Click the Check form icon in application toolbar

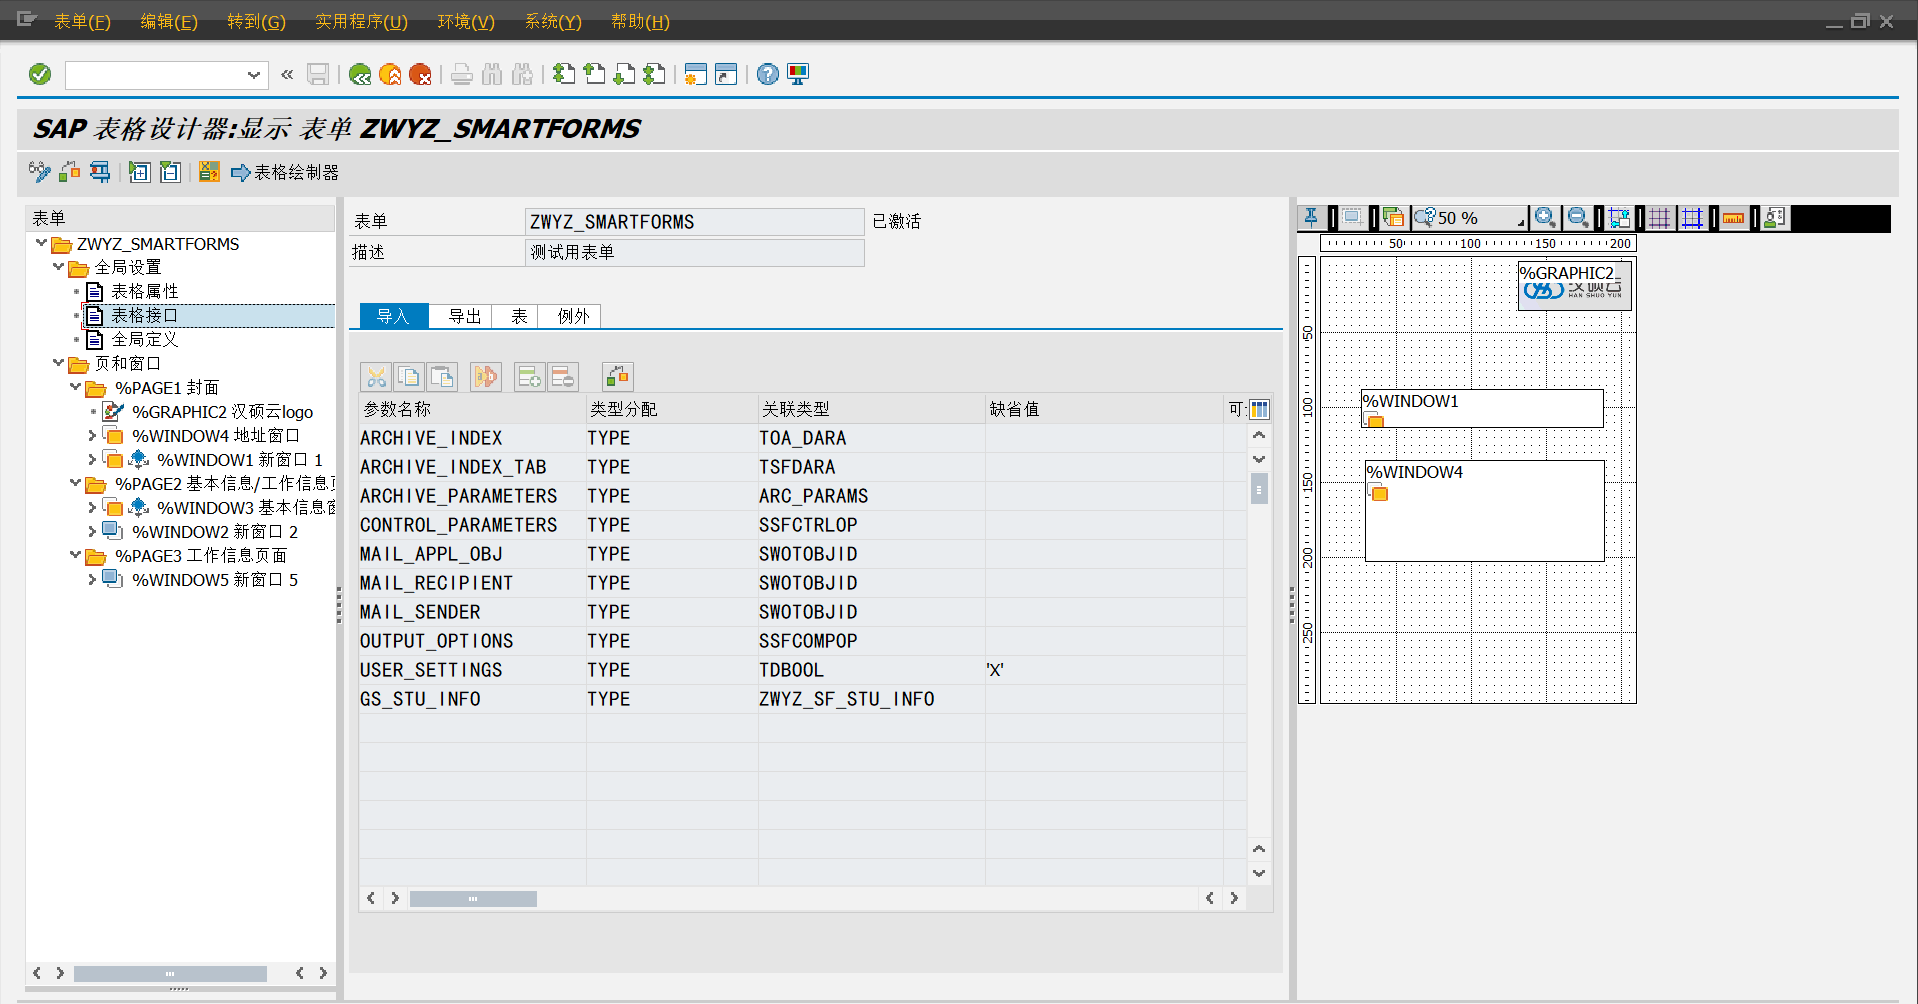click(69, 172)
